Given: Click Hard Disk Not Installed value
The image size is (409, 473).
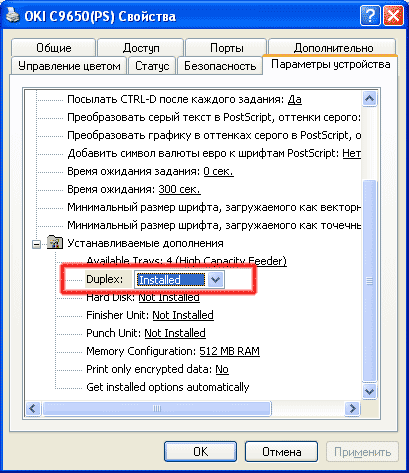Looking at the screenshot, I should pyautogui.click(x=169, y=297).
